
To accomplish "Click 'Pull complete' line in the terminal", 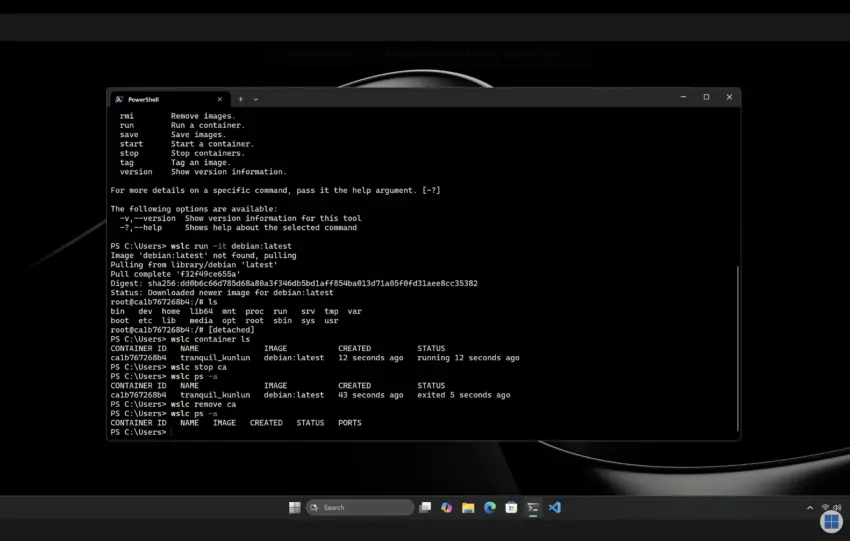I will (x=175, y=274).
